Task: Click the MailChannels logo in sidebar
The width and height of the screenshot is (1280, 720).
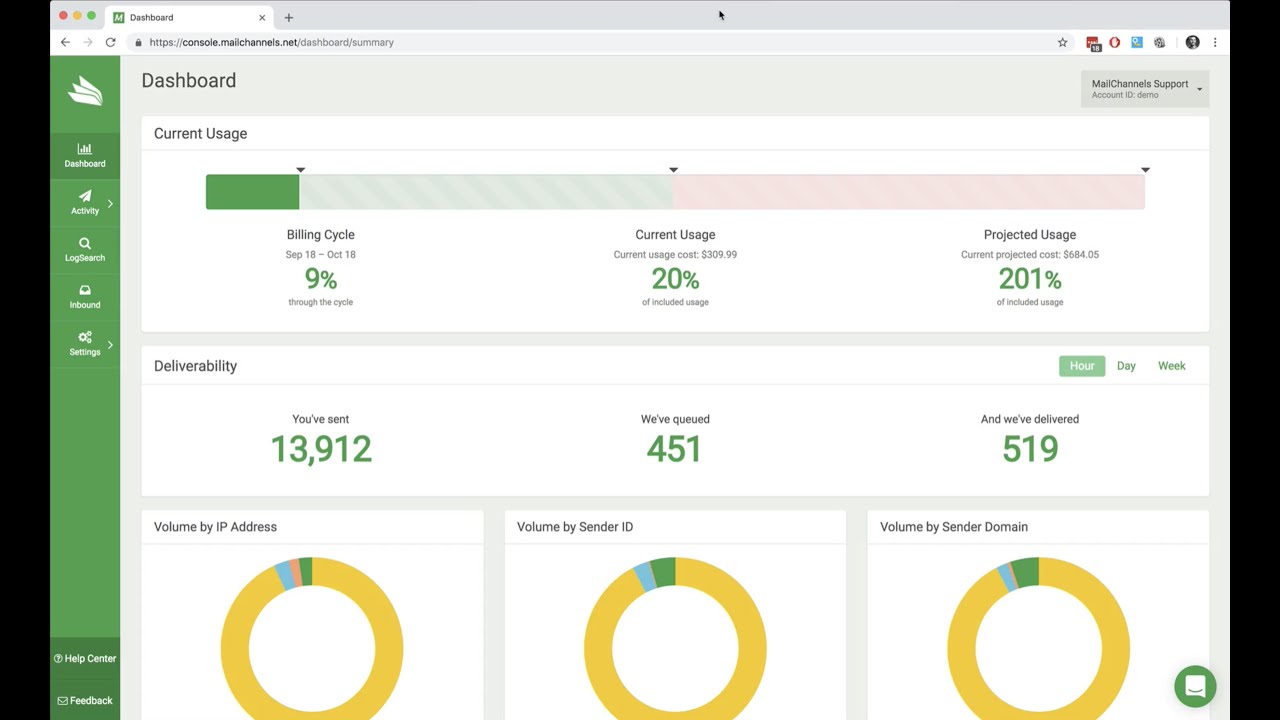Action: [x=85, y=90]
